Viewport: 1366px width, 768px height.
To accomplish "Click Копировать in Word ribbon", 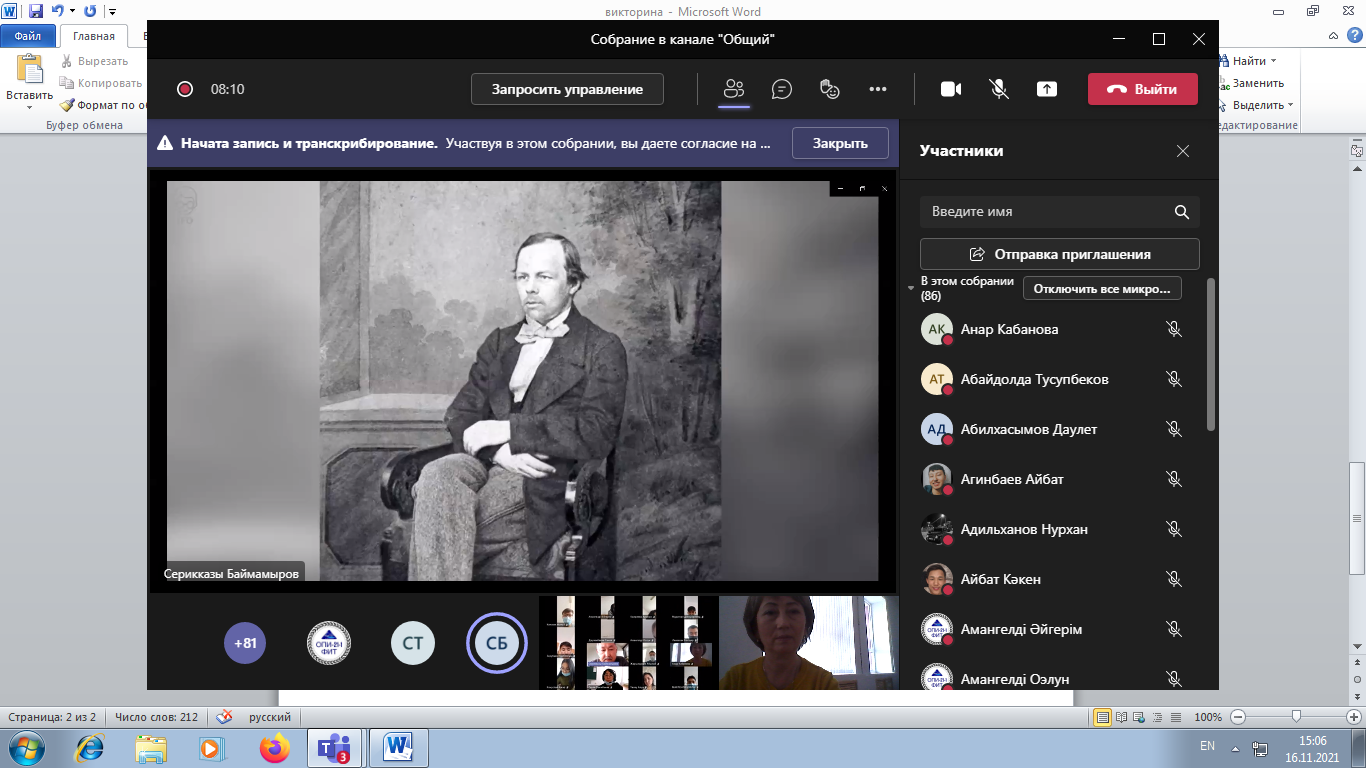I will click(101, 83).
